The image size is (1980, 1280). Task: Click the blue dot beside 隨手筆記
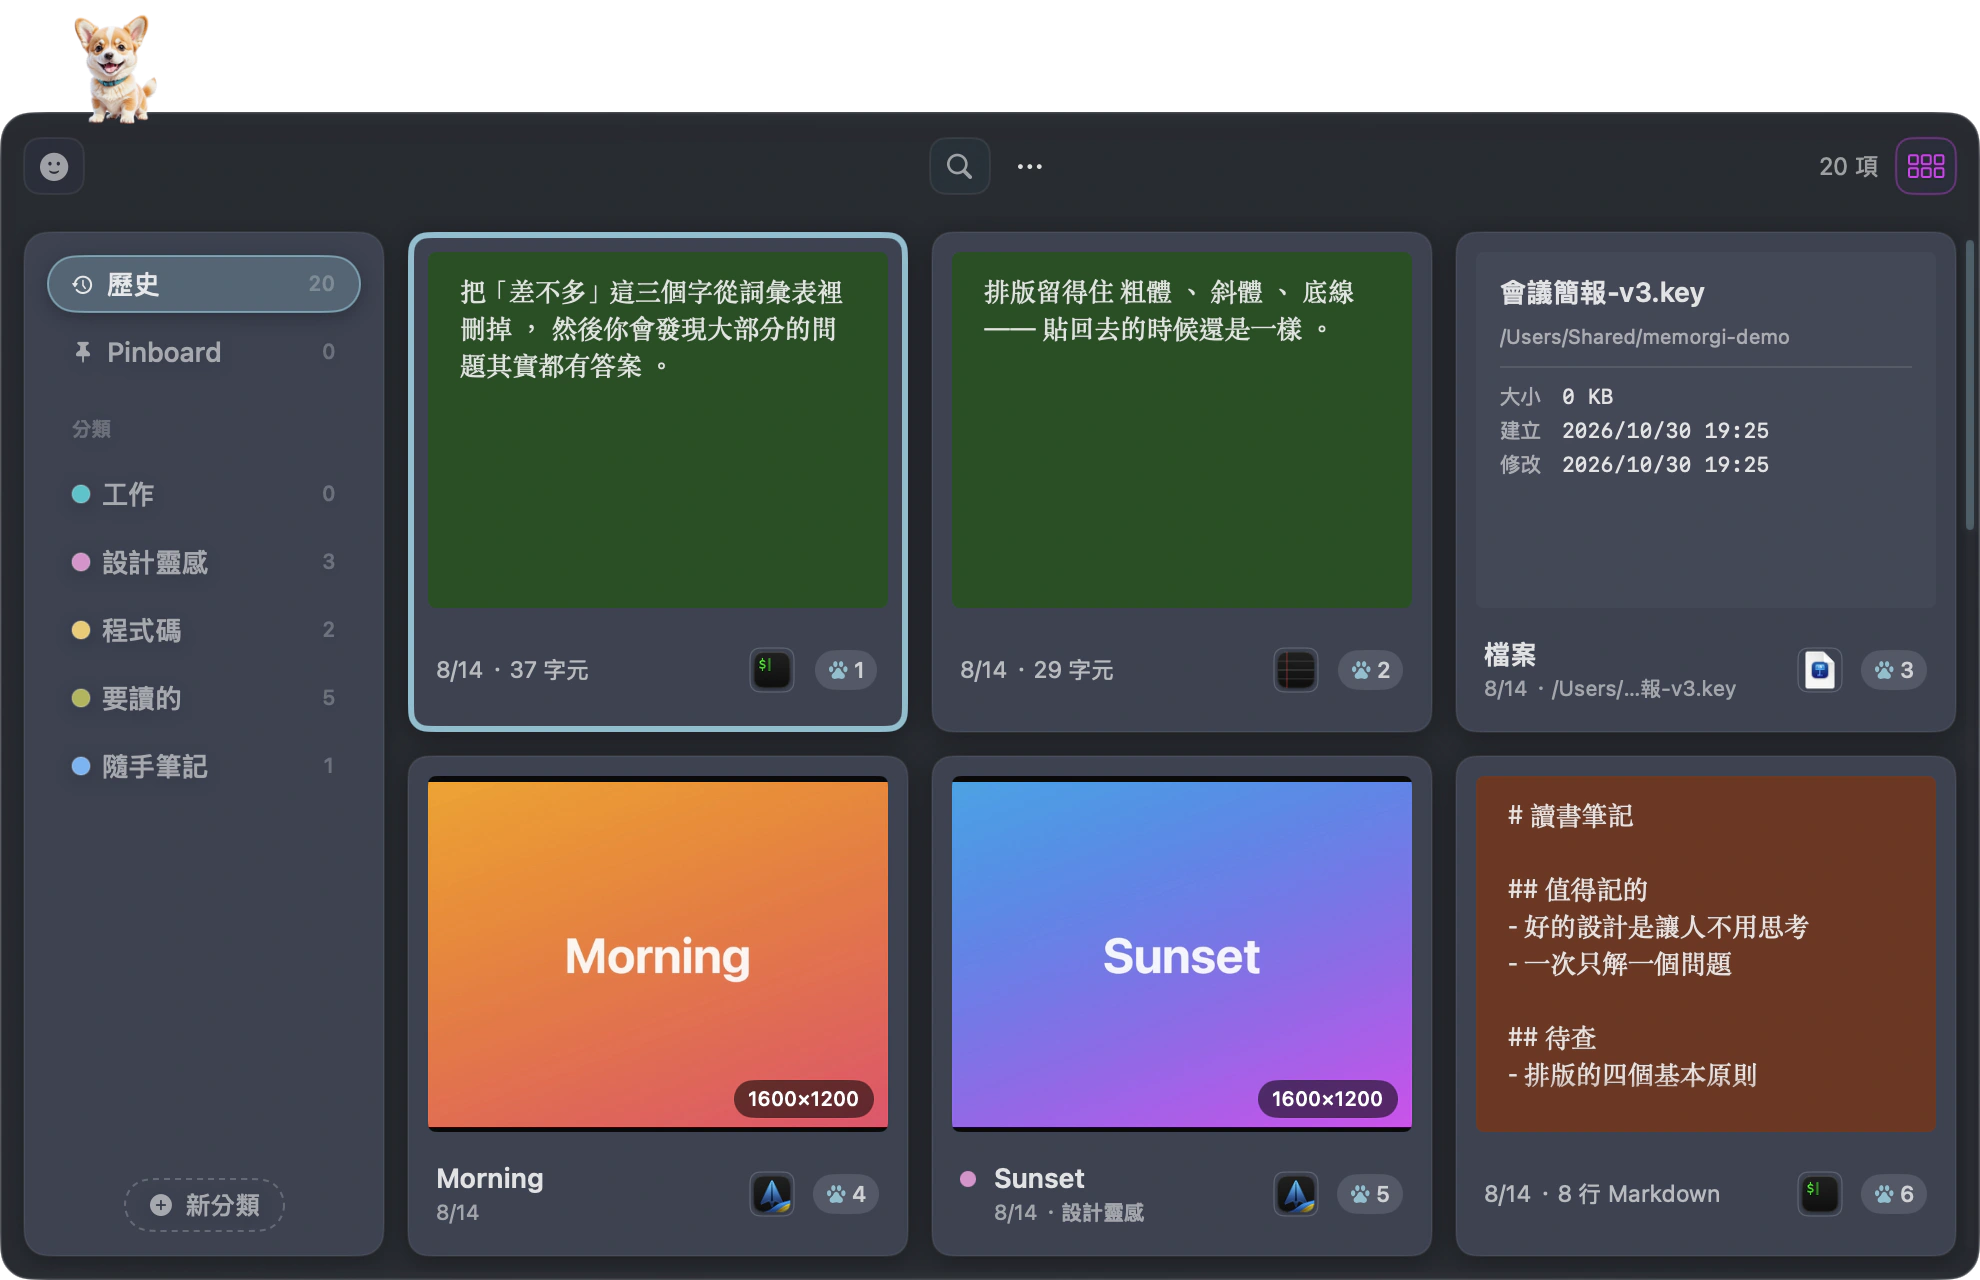click(x=81, y=766)
